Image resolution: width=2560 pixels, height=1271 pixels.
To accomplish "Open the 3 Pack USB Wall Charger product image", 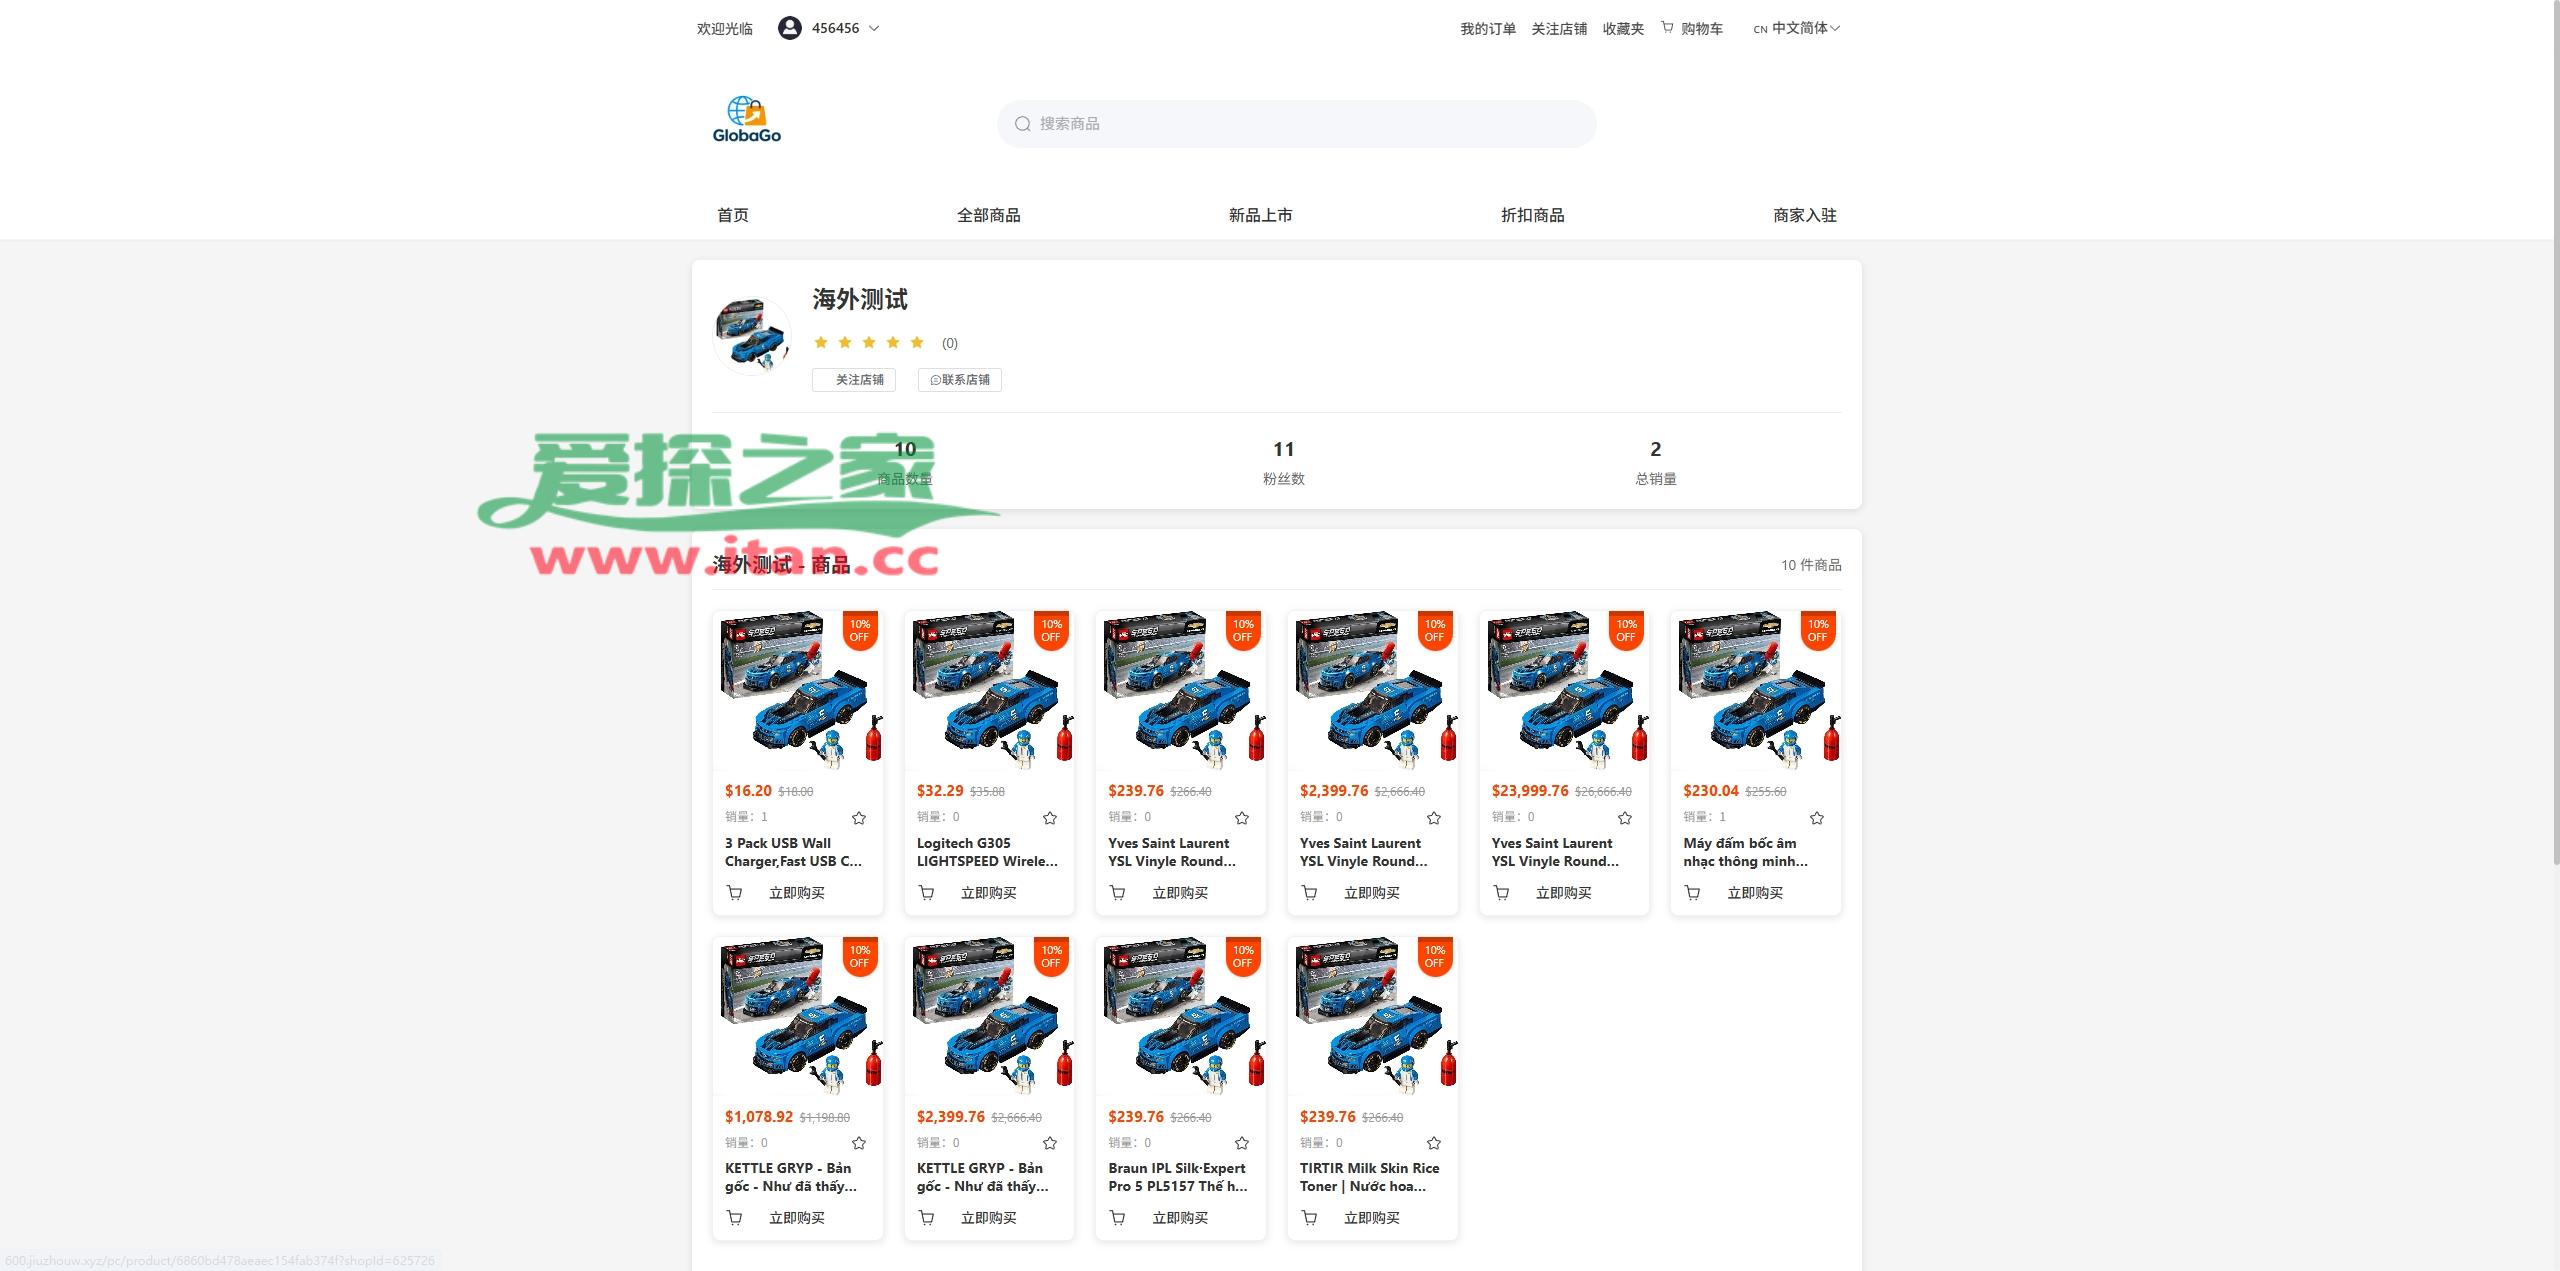I will 798,691.
